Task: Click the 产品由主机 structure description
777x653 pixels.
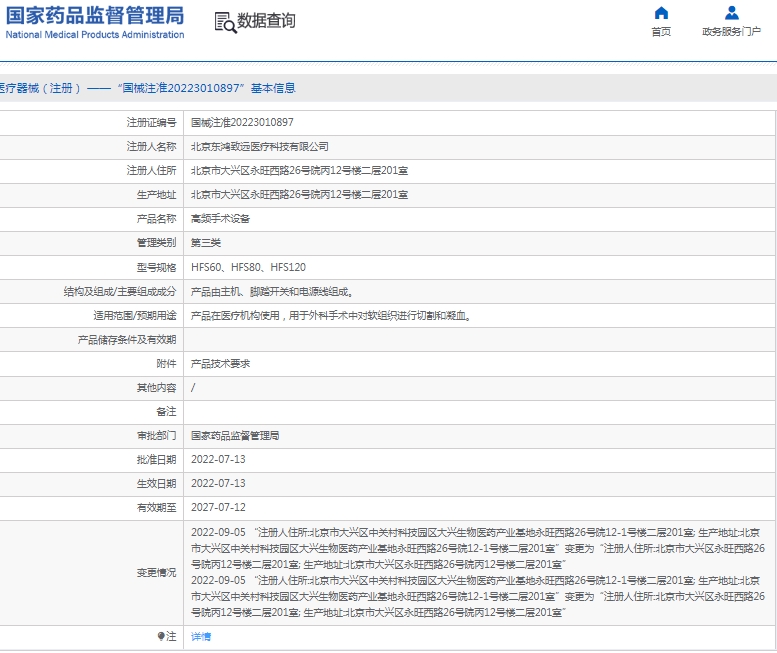Action: (272, 291)
